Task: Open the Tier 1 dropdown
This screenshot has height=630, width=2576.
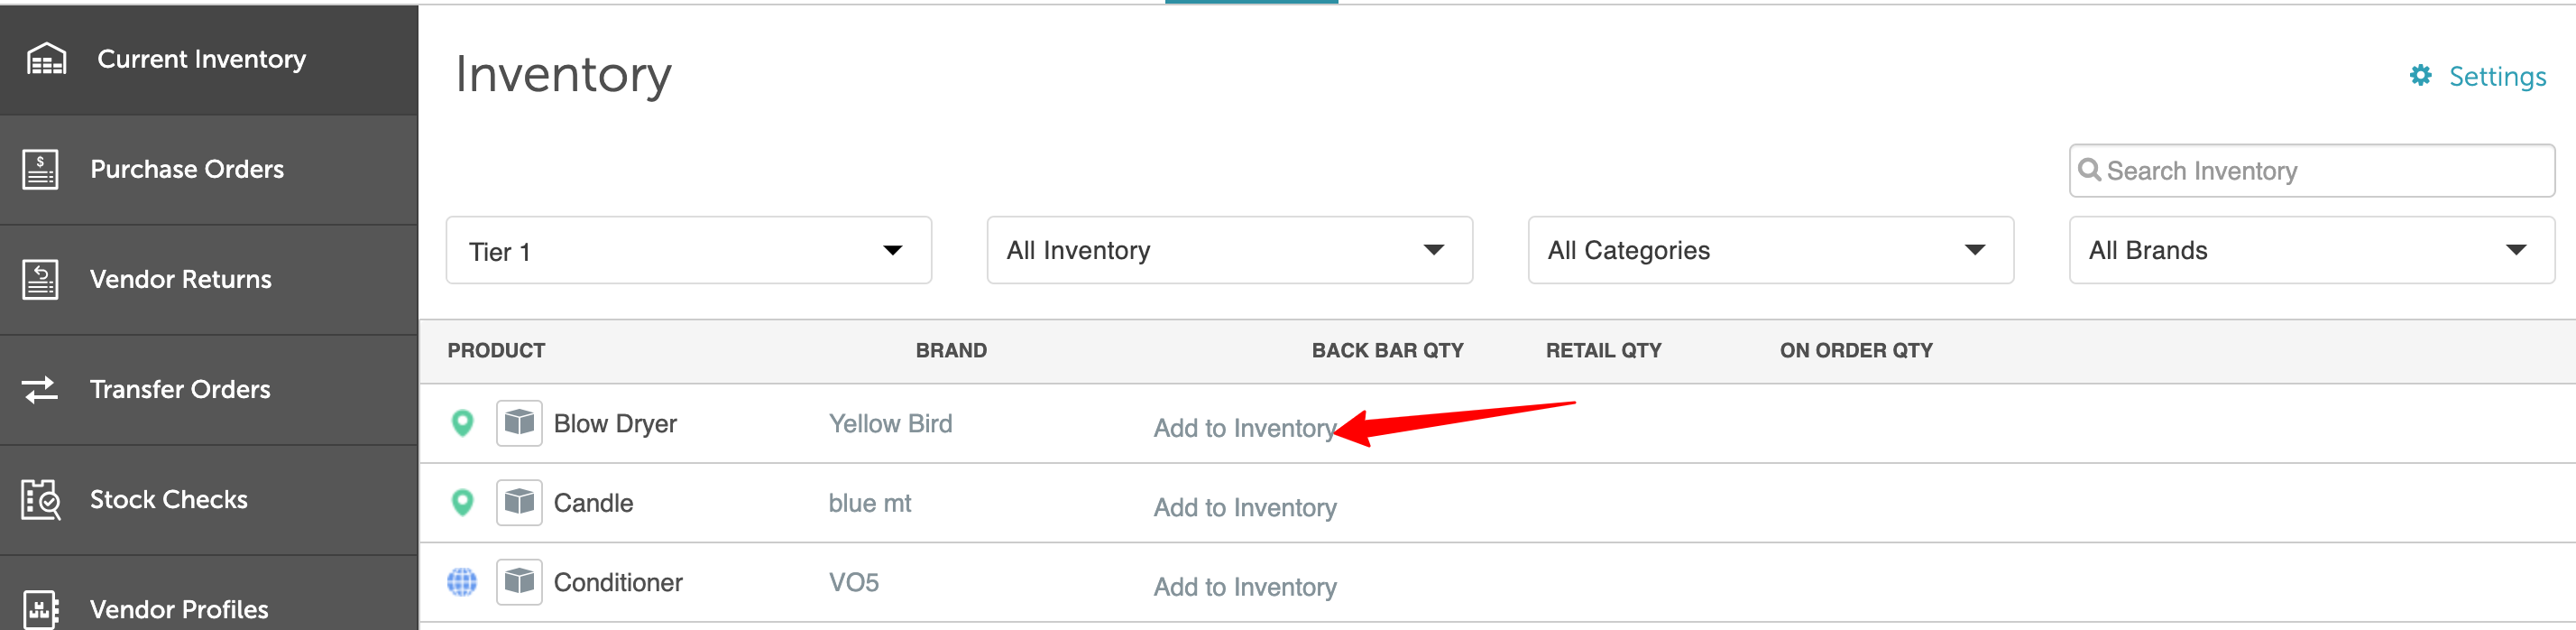Action: point(688,250)
